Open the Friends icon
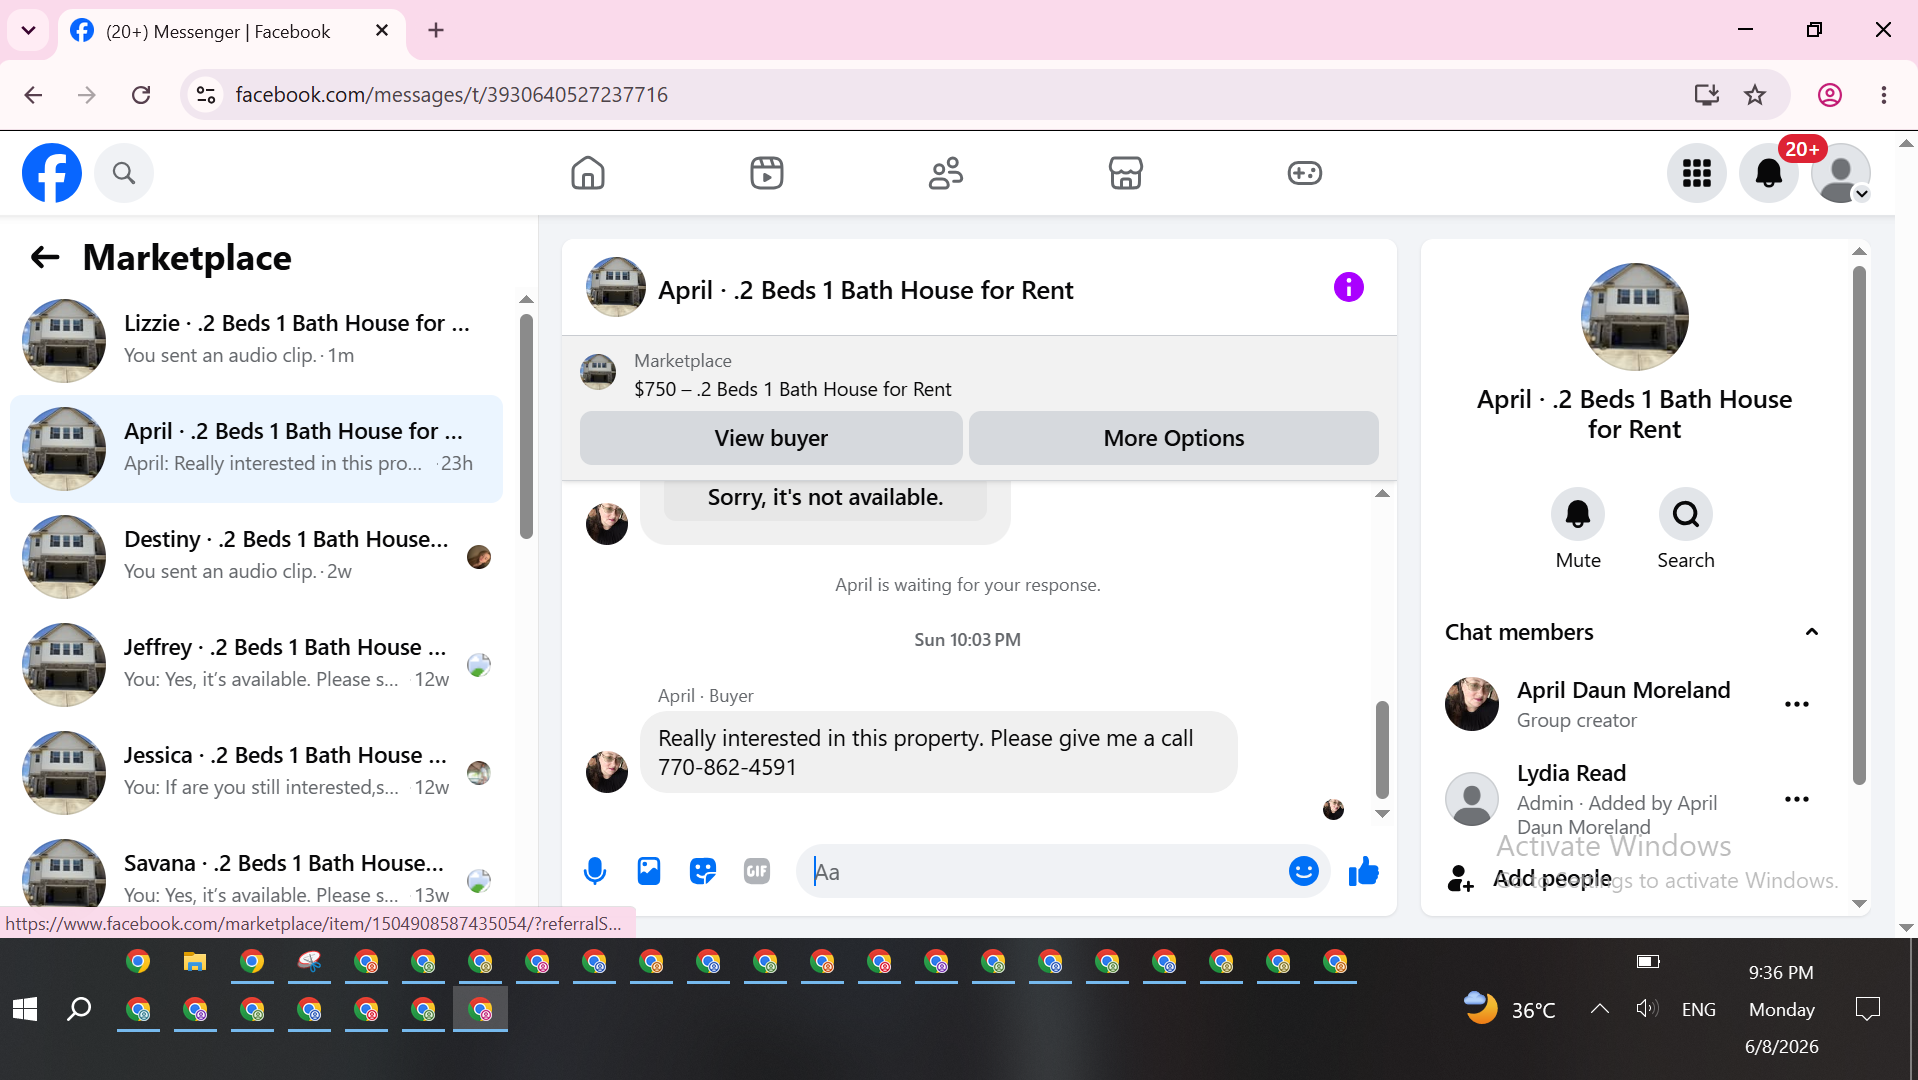The image size is (1918, 1080). coord(946,173)
